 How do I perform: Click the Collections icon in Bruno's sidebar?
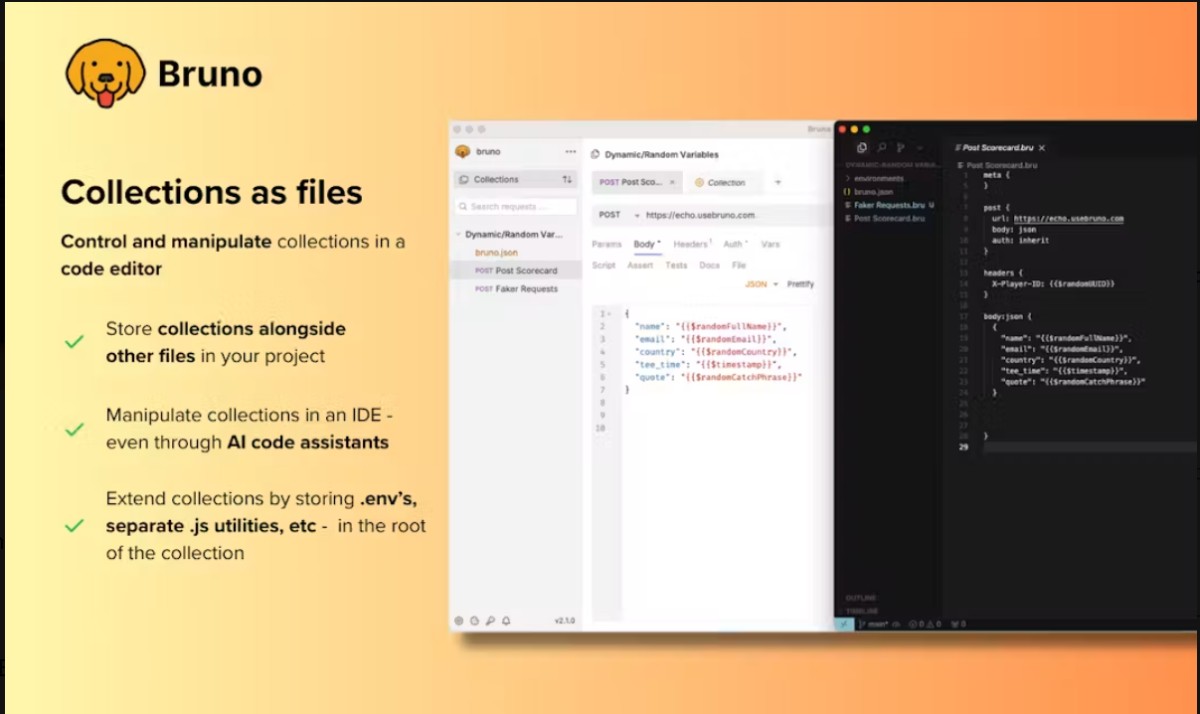464,180
